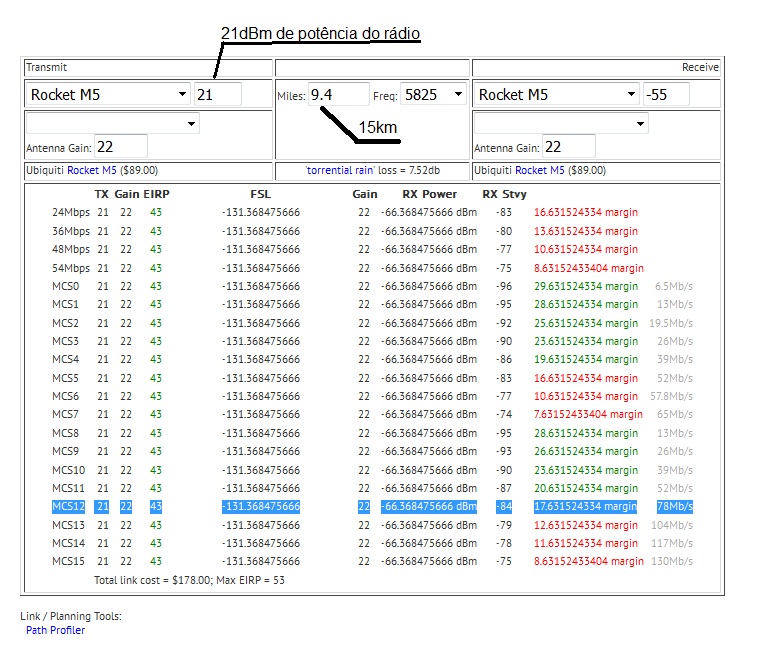Viewport: 757px width, 651px height.
Task: Click the MCS10 row label
Action: click(x=69, y=470)
